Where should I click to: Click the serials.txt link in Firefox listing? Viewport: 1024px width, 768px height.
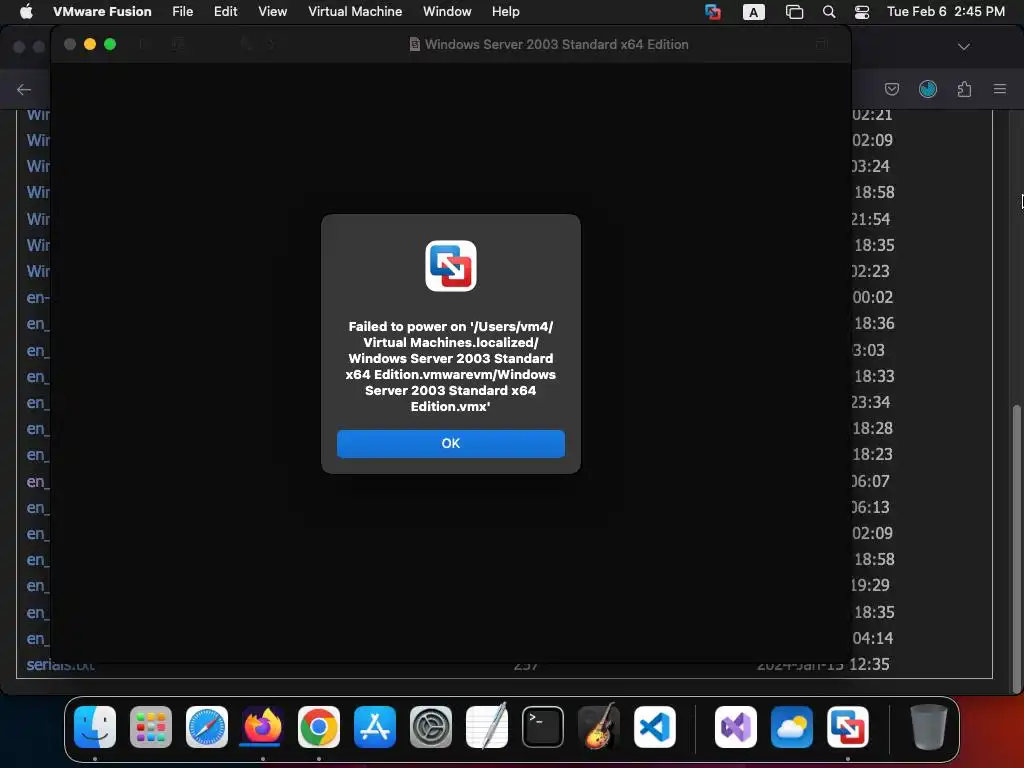coord(60,665)
